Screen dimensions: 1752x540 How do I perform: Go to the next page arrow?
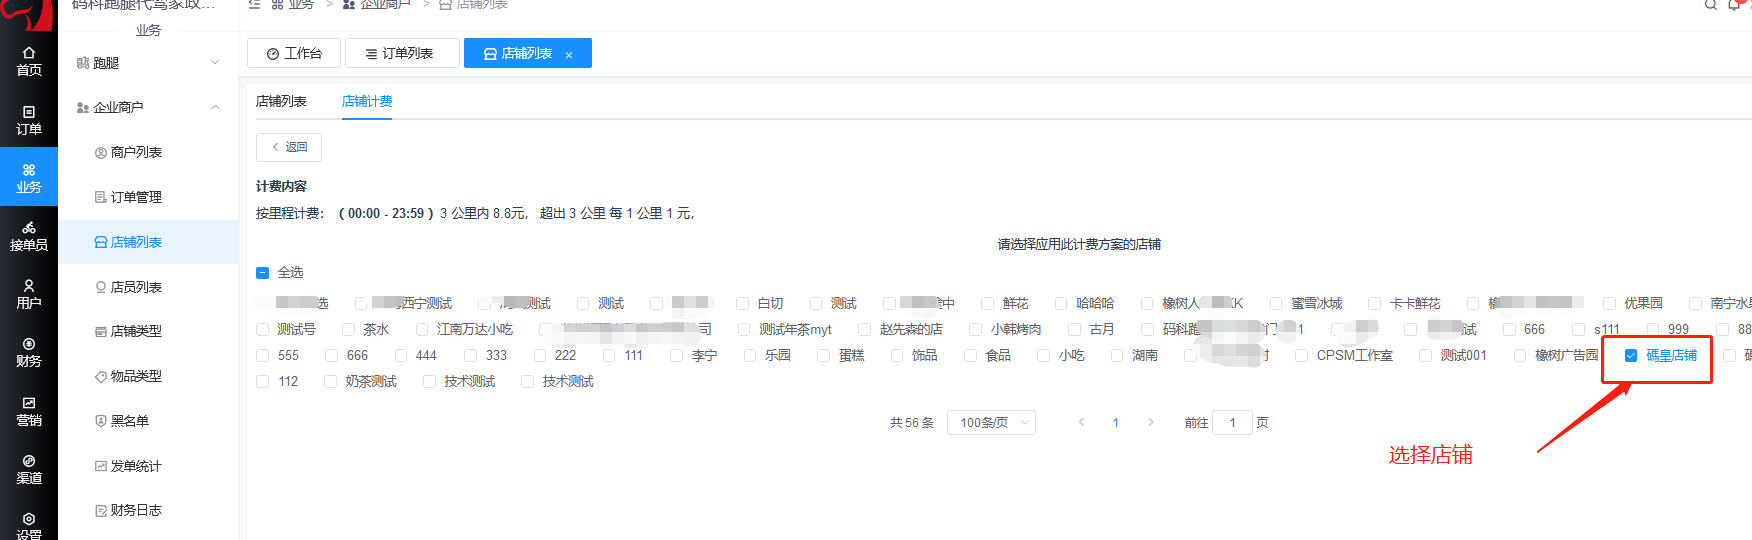pos(1151,422)
